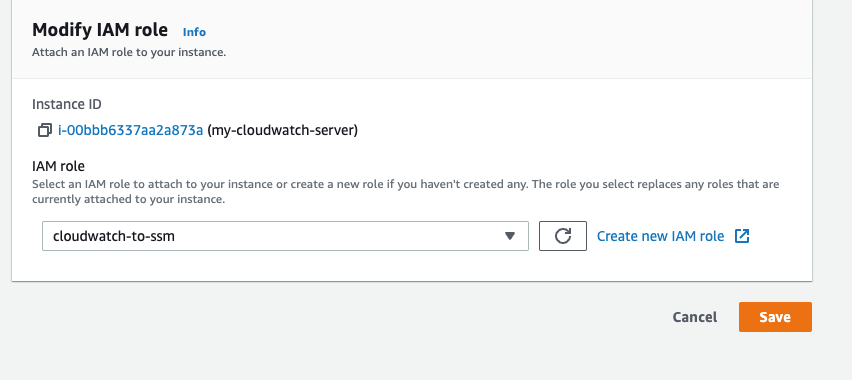Click the cloudwatch-to-ssm value text in the selector

click(x=114, y=236)
